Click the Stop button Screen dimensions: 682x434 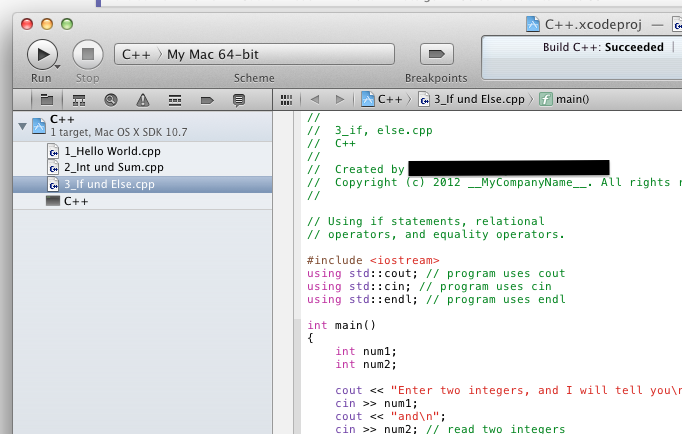tap(88, 54)
